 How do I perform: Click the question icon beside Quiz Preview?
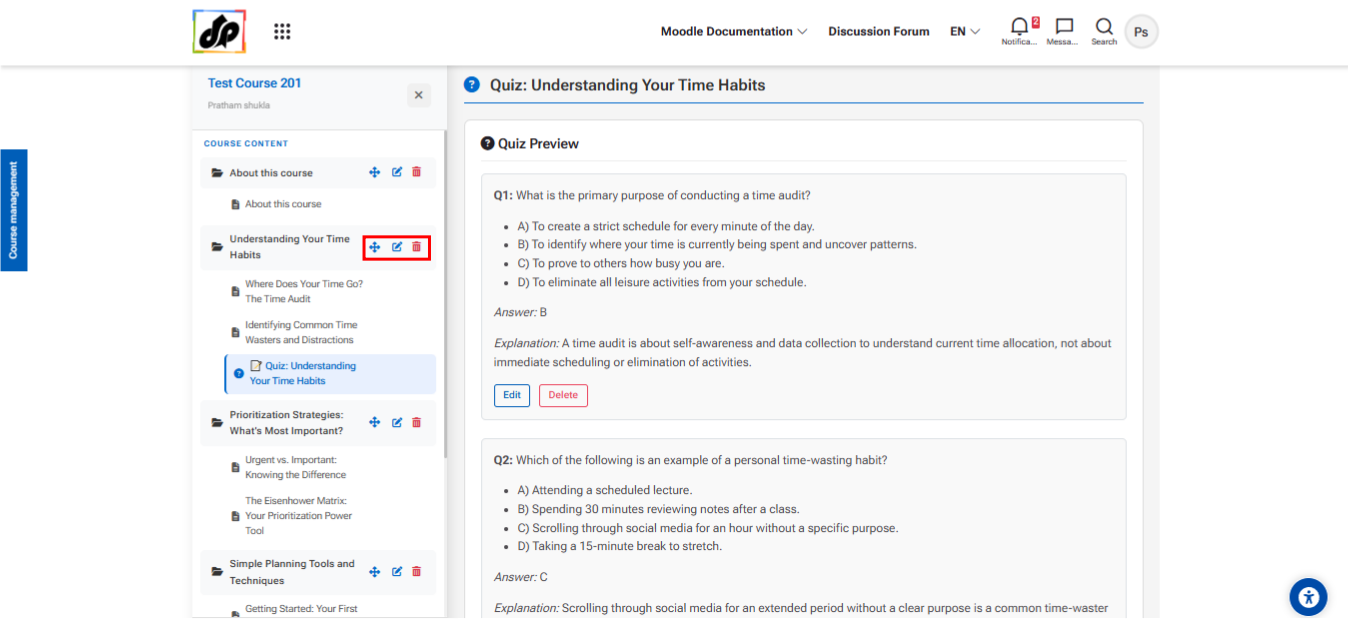[488, 143]
